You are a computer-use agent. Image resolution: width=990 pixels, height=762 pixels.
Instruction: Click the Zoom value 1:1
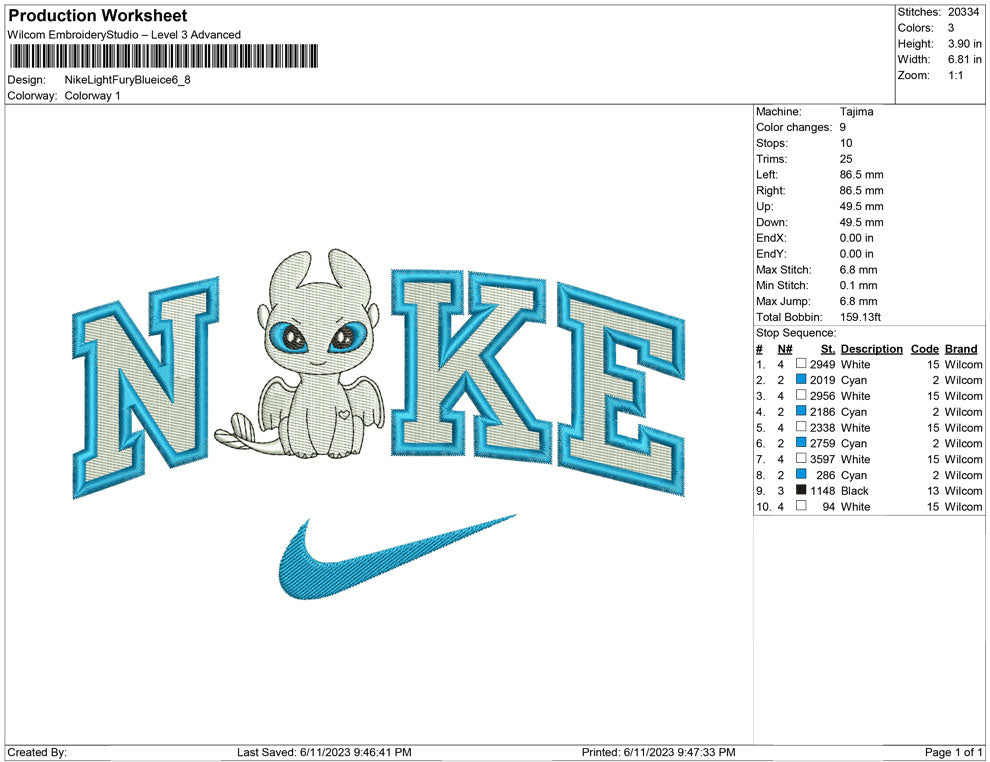tap(955, 75)
